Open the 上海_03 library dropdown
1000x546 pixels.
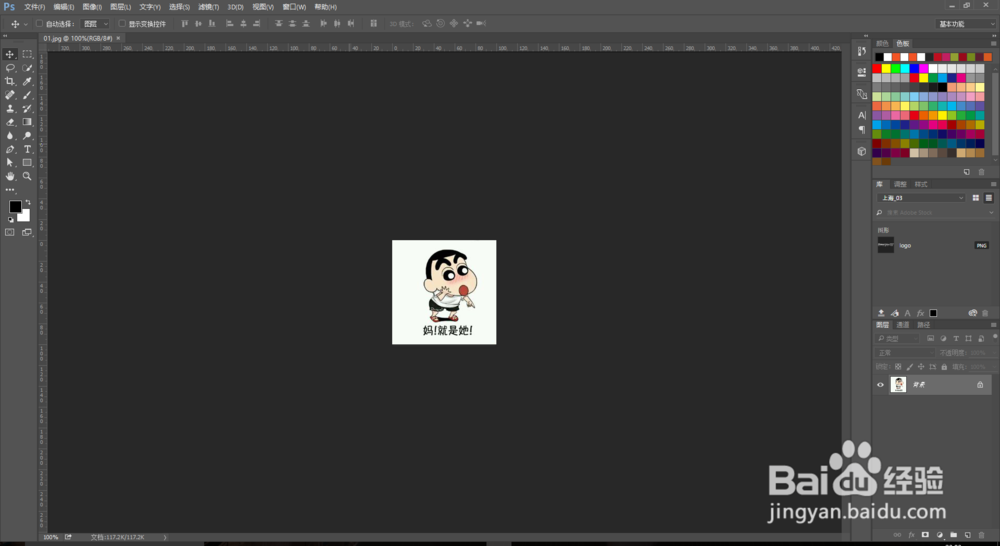pos(921,198)
